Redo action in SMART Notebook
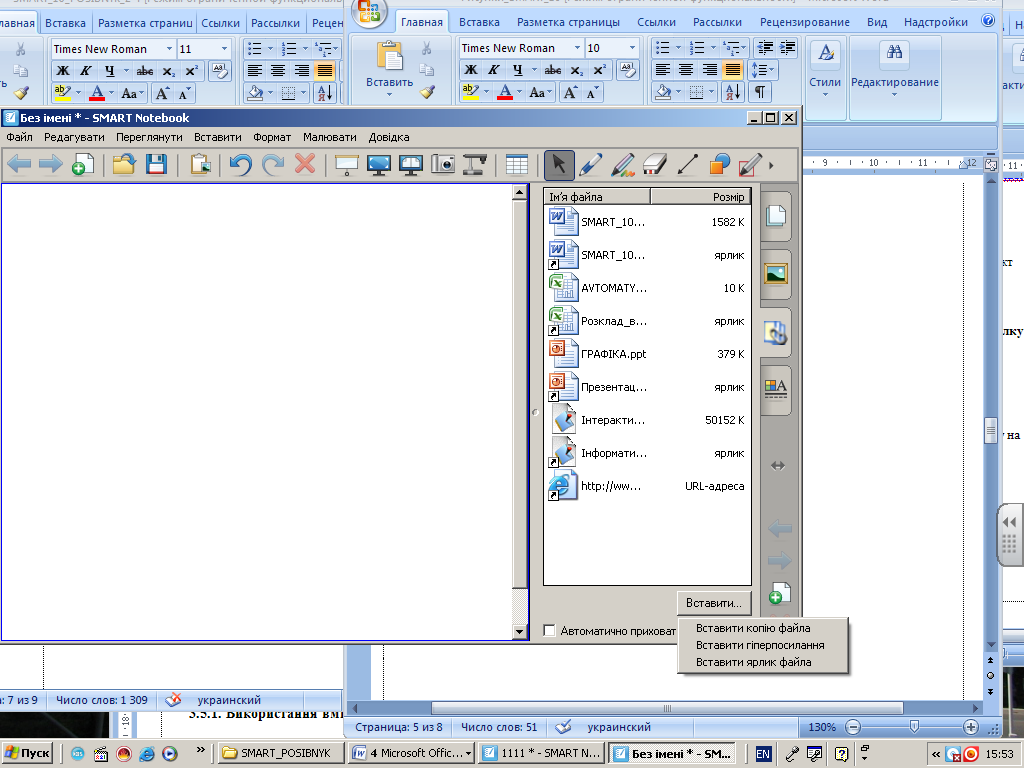 [x=272, y=165]
